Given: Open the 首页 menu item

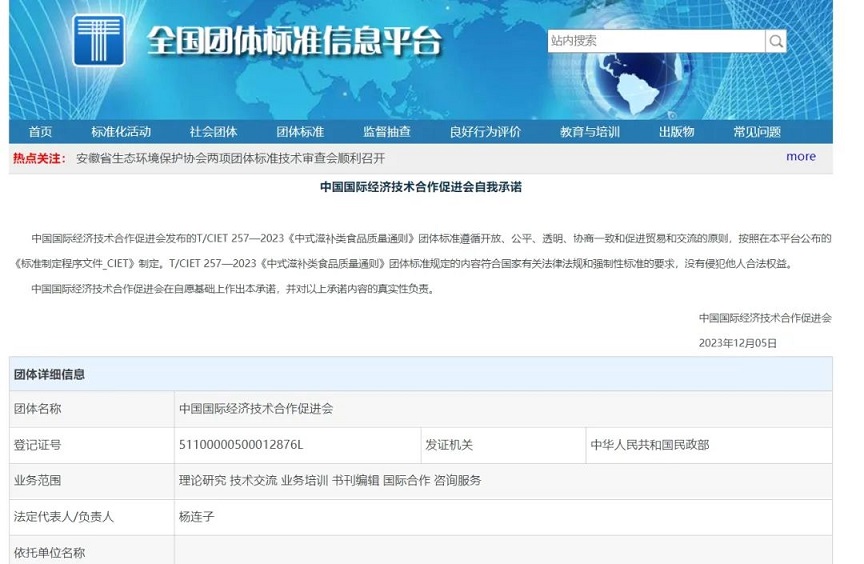Looking at the screenshot, I should [x=41, y=132].
